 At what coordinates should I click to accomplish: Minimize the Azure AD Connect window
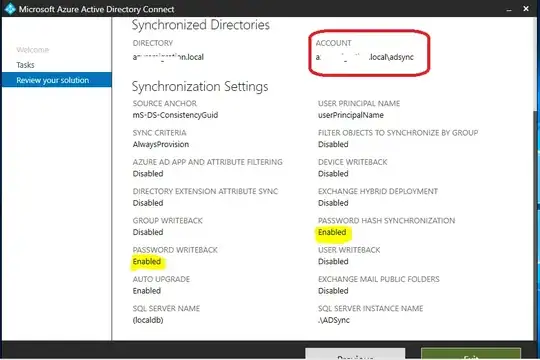[x=509, y=10]
